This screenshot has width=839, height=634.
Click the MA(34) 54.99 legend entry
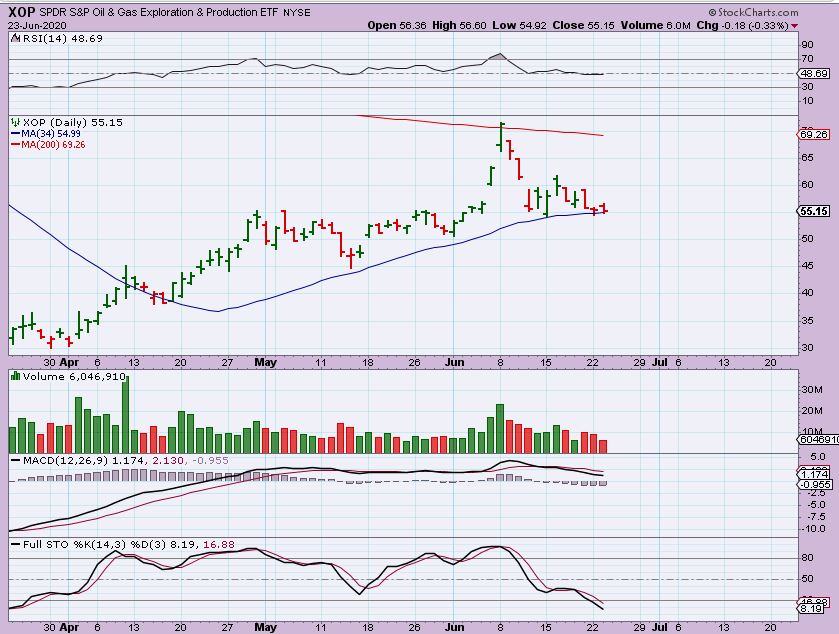click(46, 134)
